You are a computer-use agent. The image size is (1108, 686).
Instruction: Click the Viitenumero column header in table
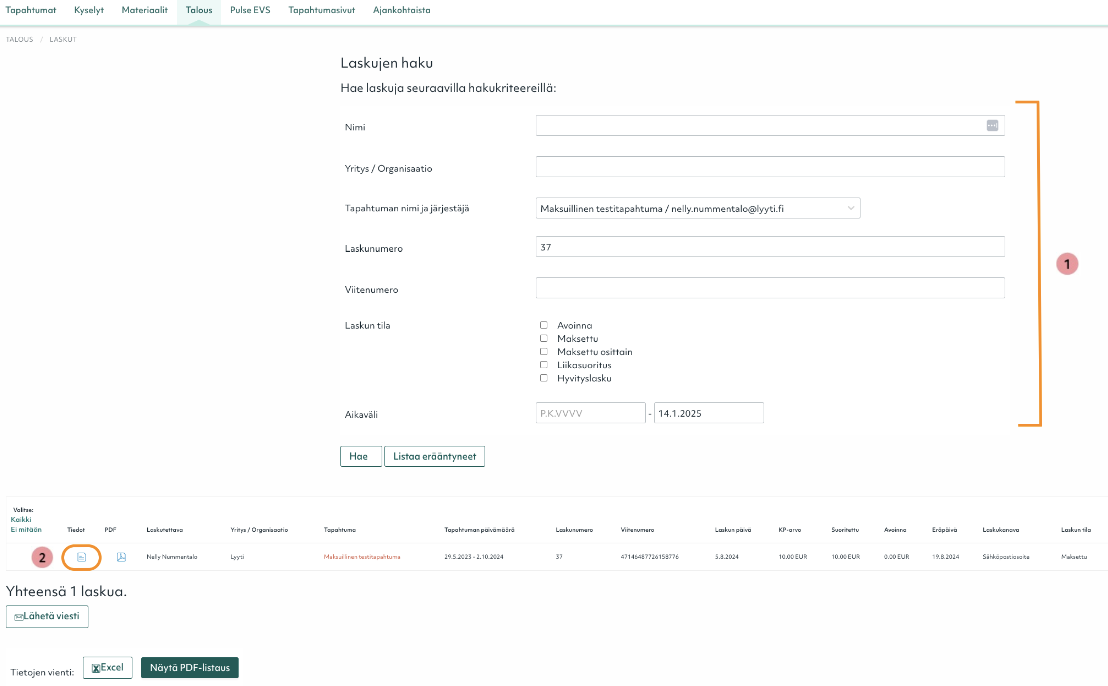[x=637, y=530]
